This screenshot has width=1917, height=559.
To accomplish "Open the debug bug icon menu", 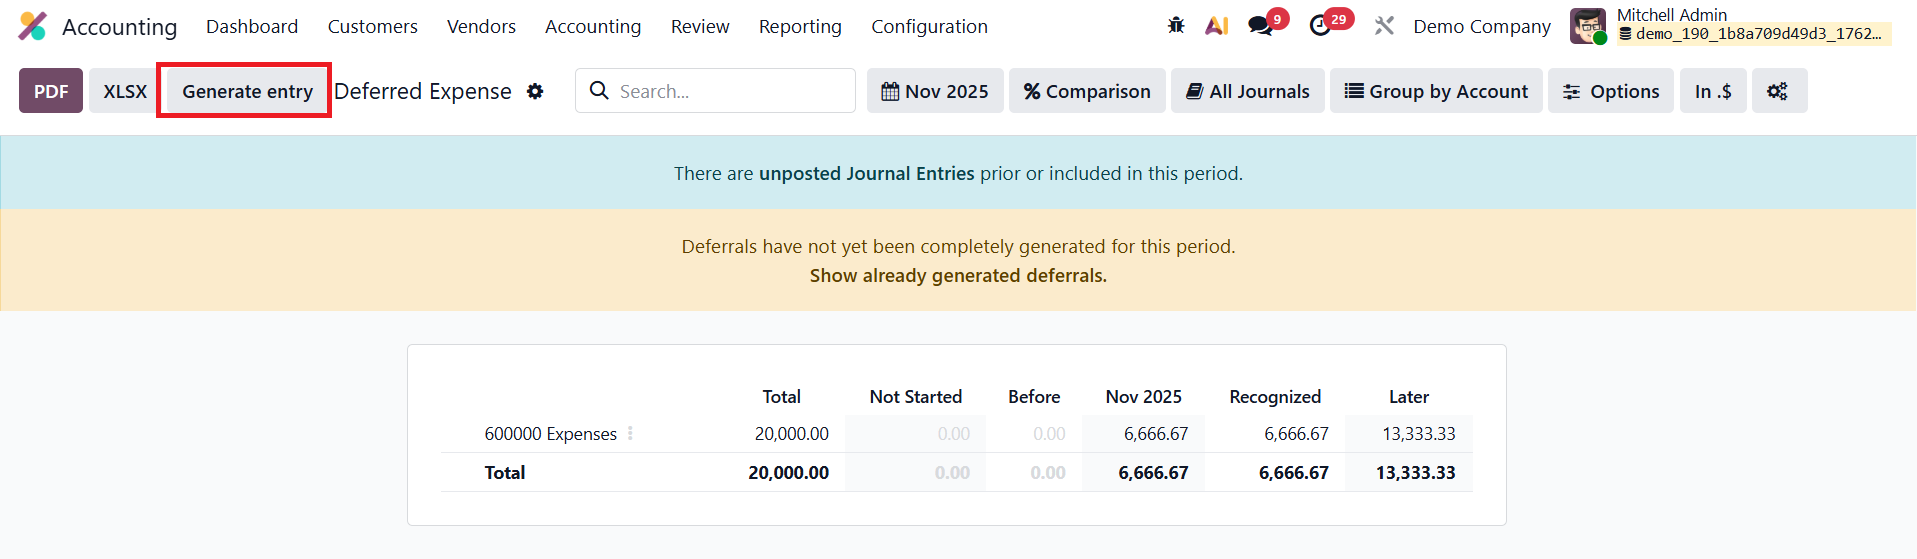I will 1176,26.
